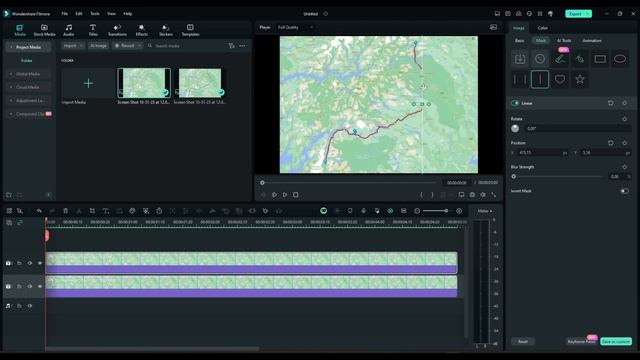Select the import mask icon
This screenshot has height=360, width=640.
(x=520, y=59)
